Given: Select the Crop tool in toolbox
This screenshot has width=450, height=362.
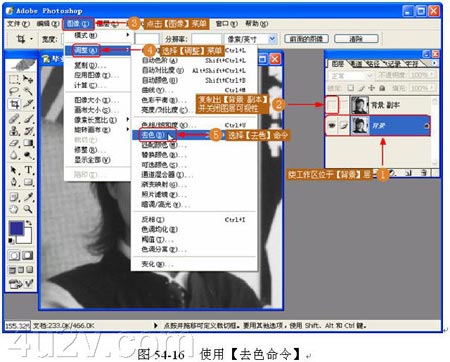Looking at the screenshot, I should 14,104.
